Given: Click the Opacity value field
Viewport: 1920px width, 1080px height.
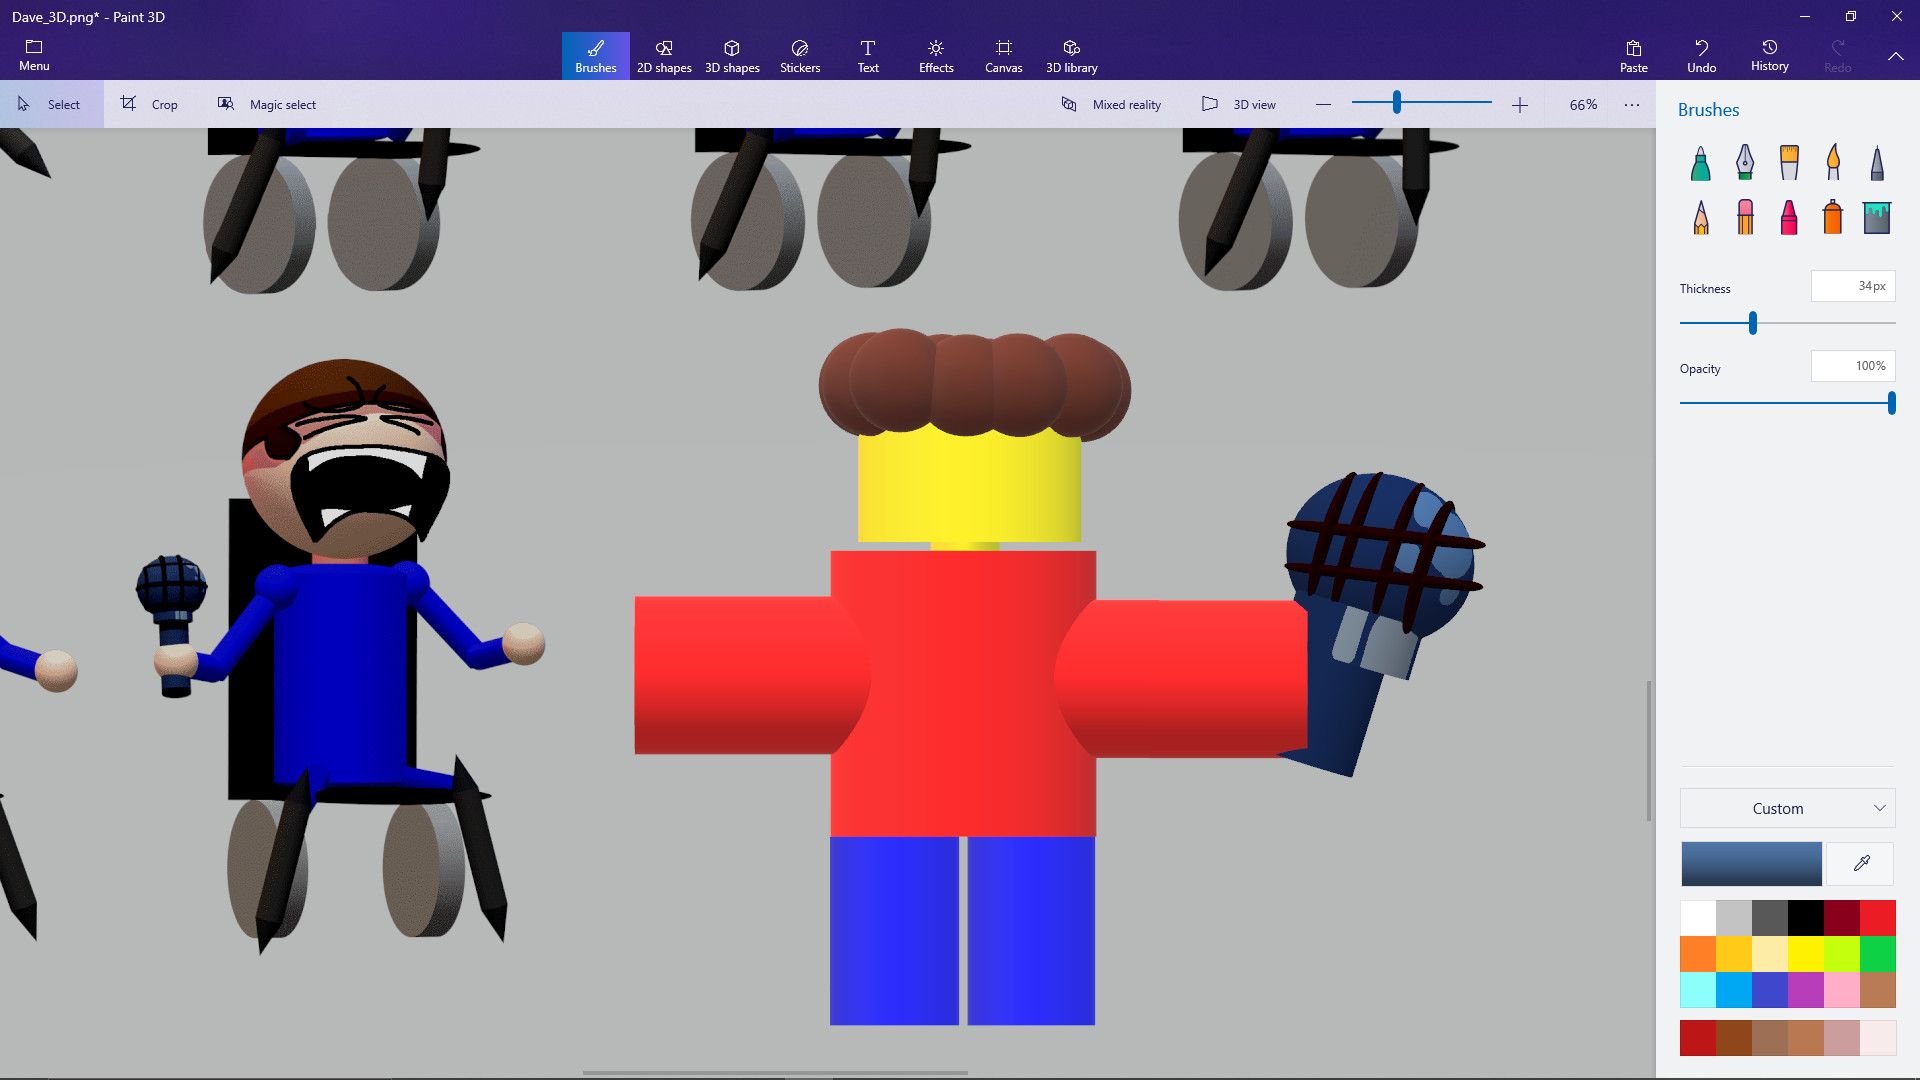Looking at the screenshot, I should 1853,366.
